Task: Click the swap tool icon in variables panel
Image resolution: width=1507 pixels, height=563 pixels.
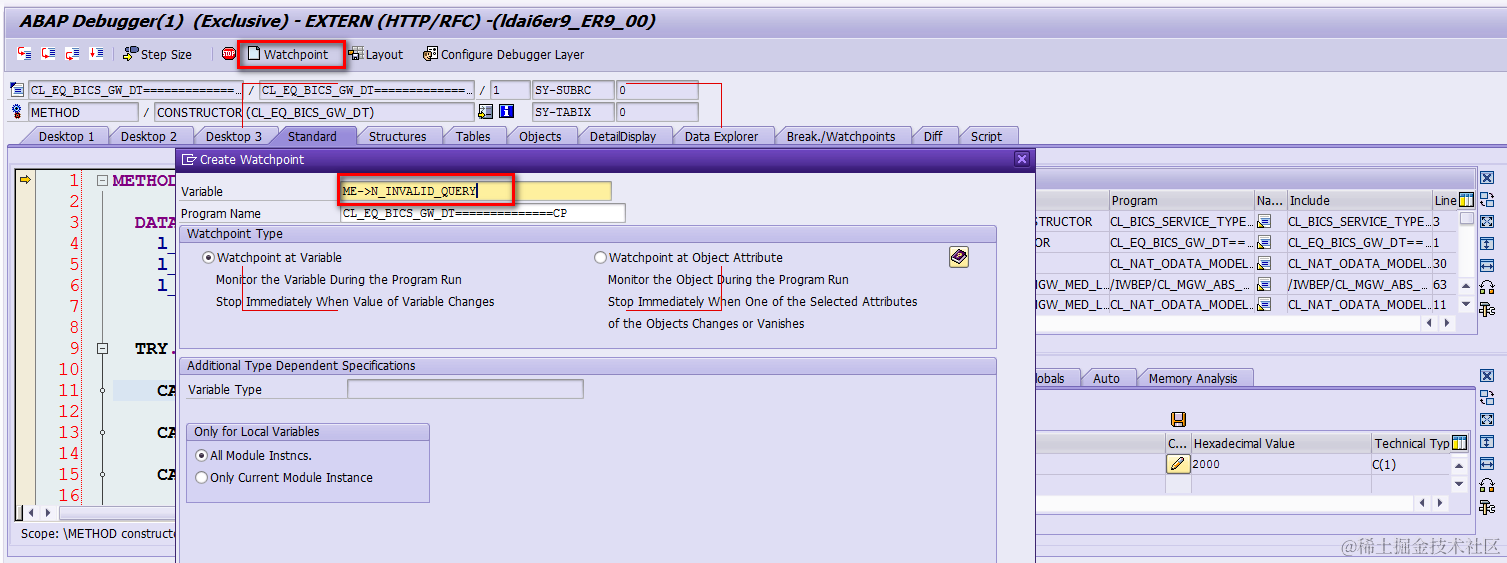Action: (1487, 397)
